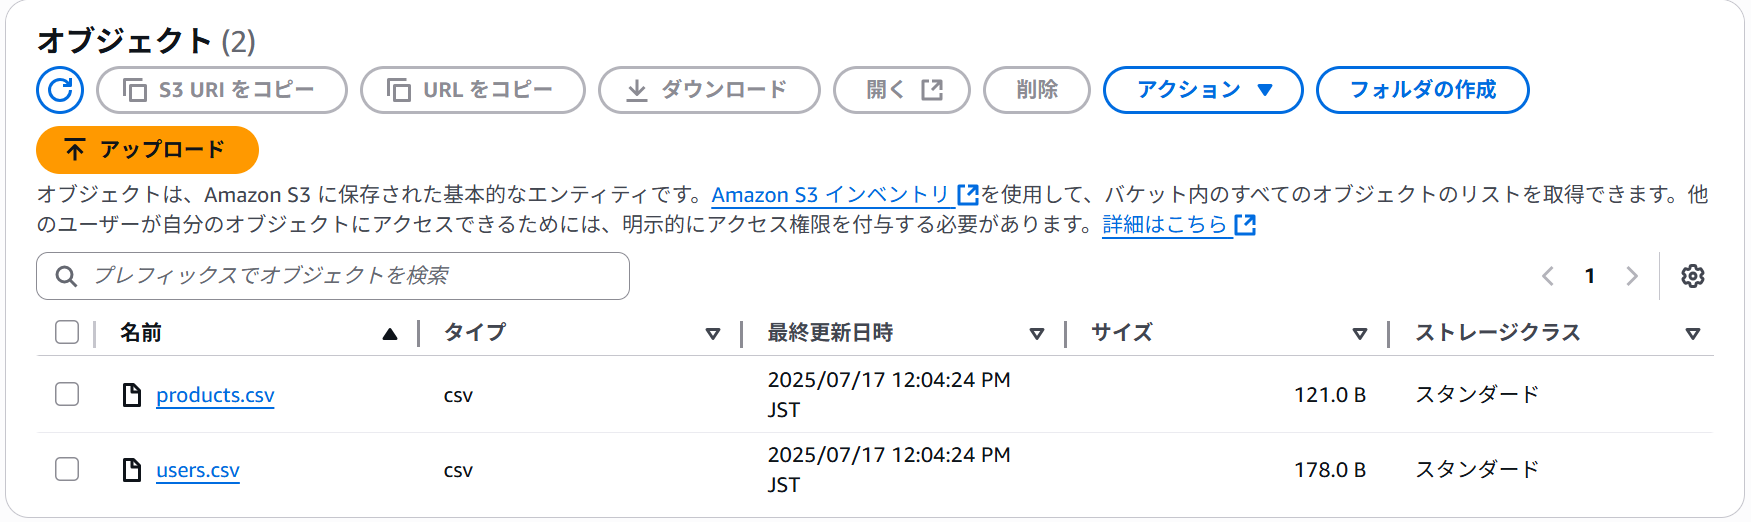Sort by 最終更新日時 column arrow

(1037, 334)
